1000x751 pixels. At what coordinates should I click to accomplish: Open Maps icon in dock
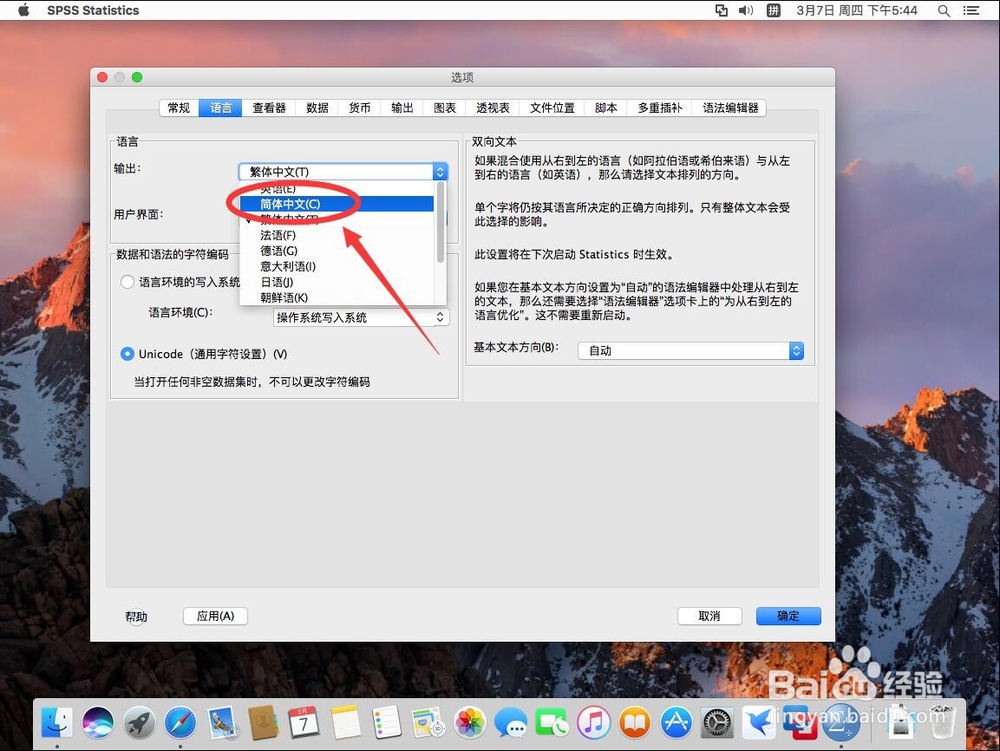[428, 722]
